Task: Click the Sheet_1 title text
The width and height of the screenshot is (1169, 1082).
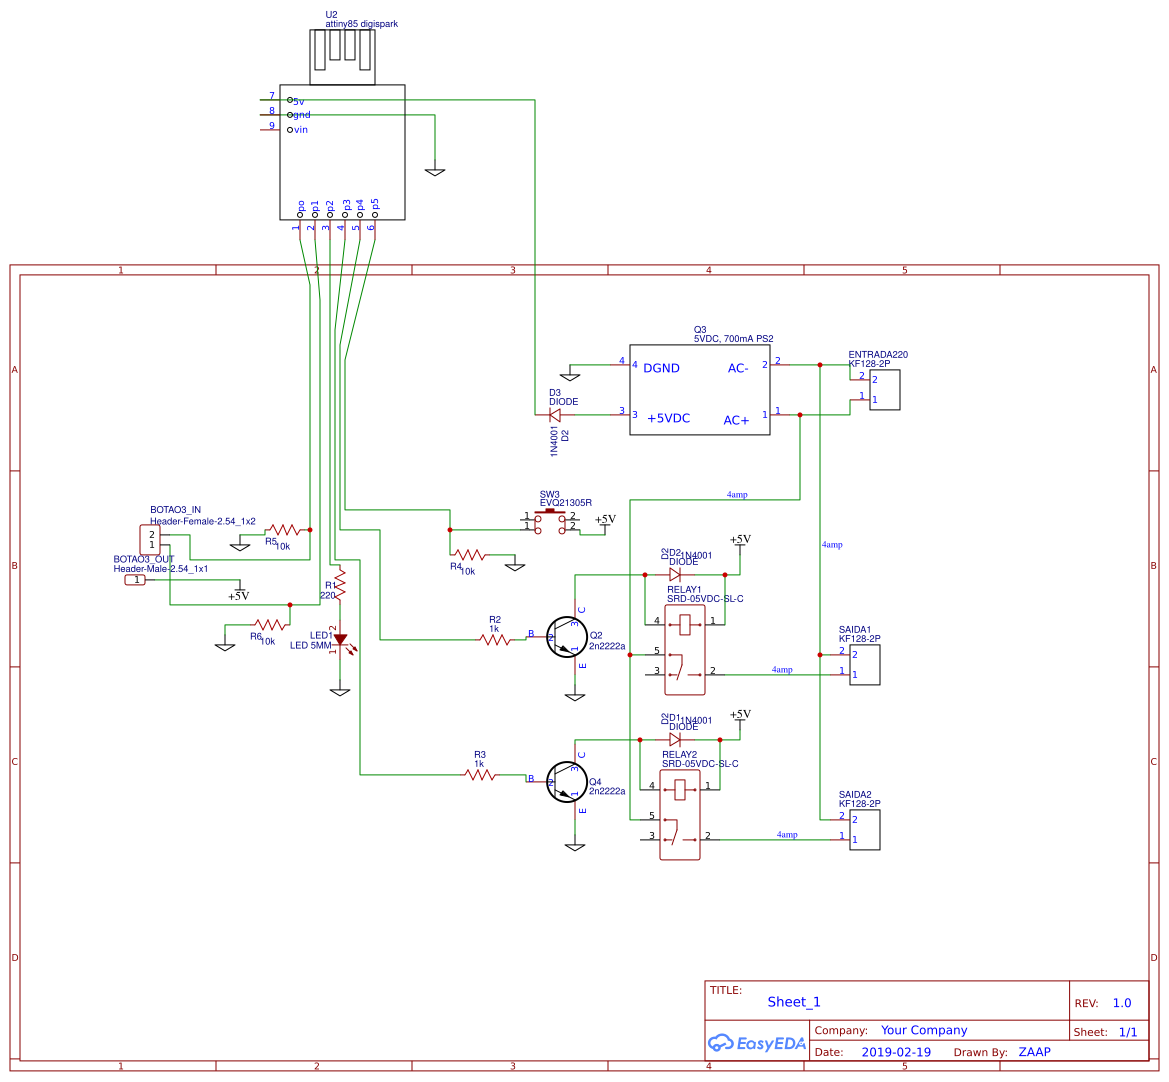Action: (792, 1001)
